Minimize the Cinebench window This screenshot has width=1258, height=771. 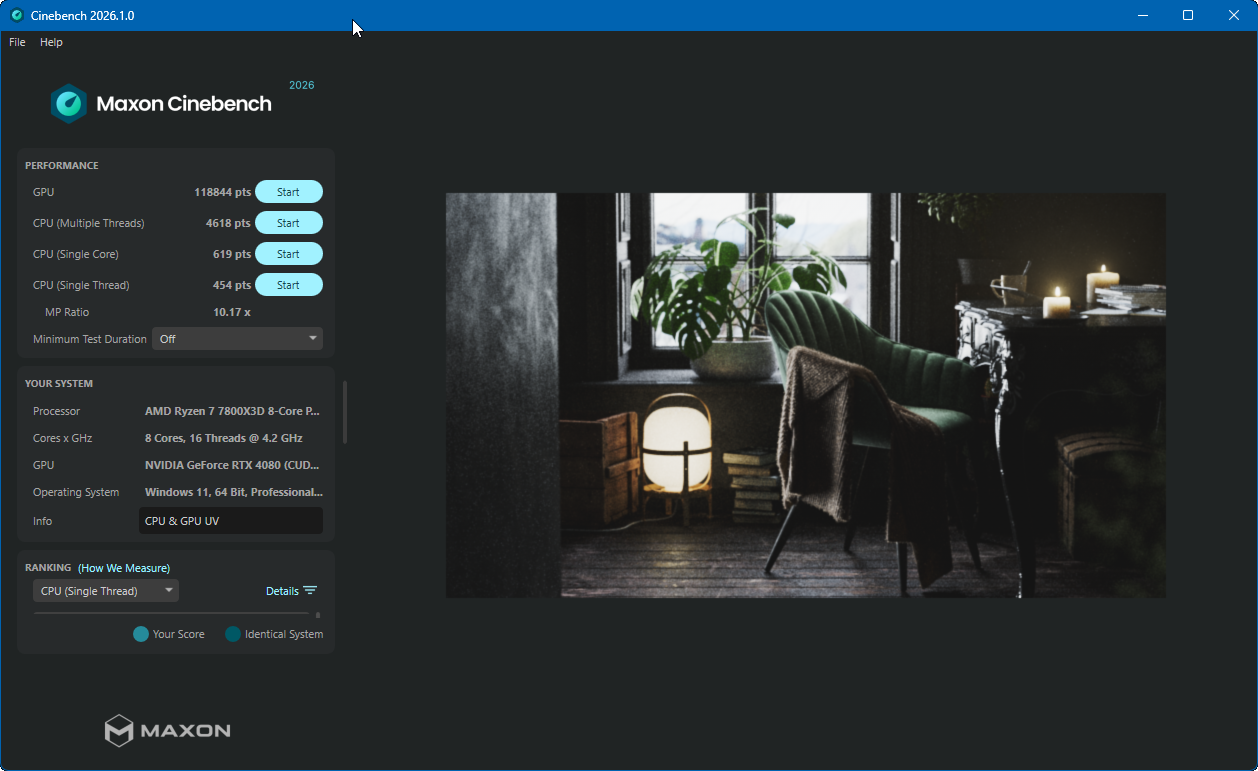(x=1142, y=15)
